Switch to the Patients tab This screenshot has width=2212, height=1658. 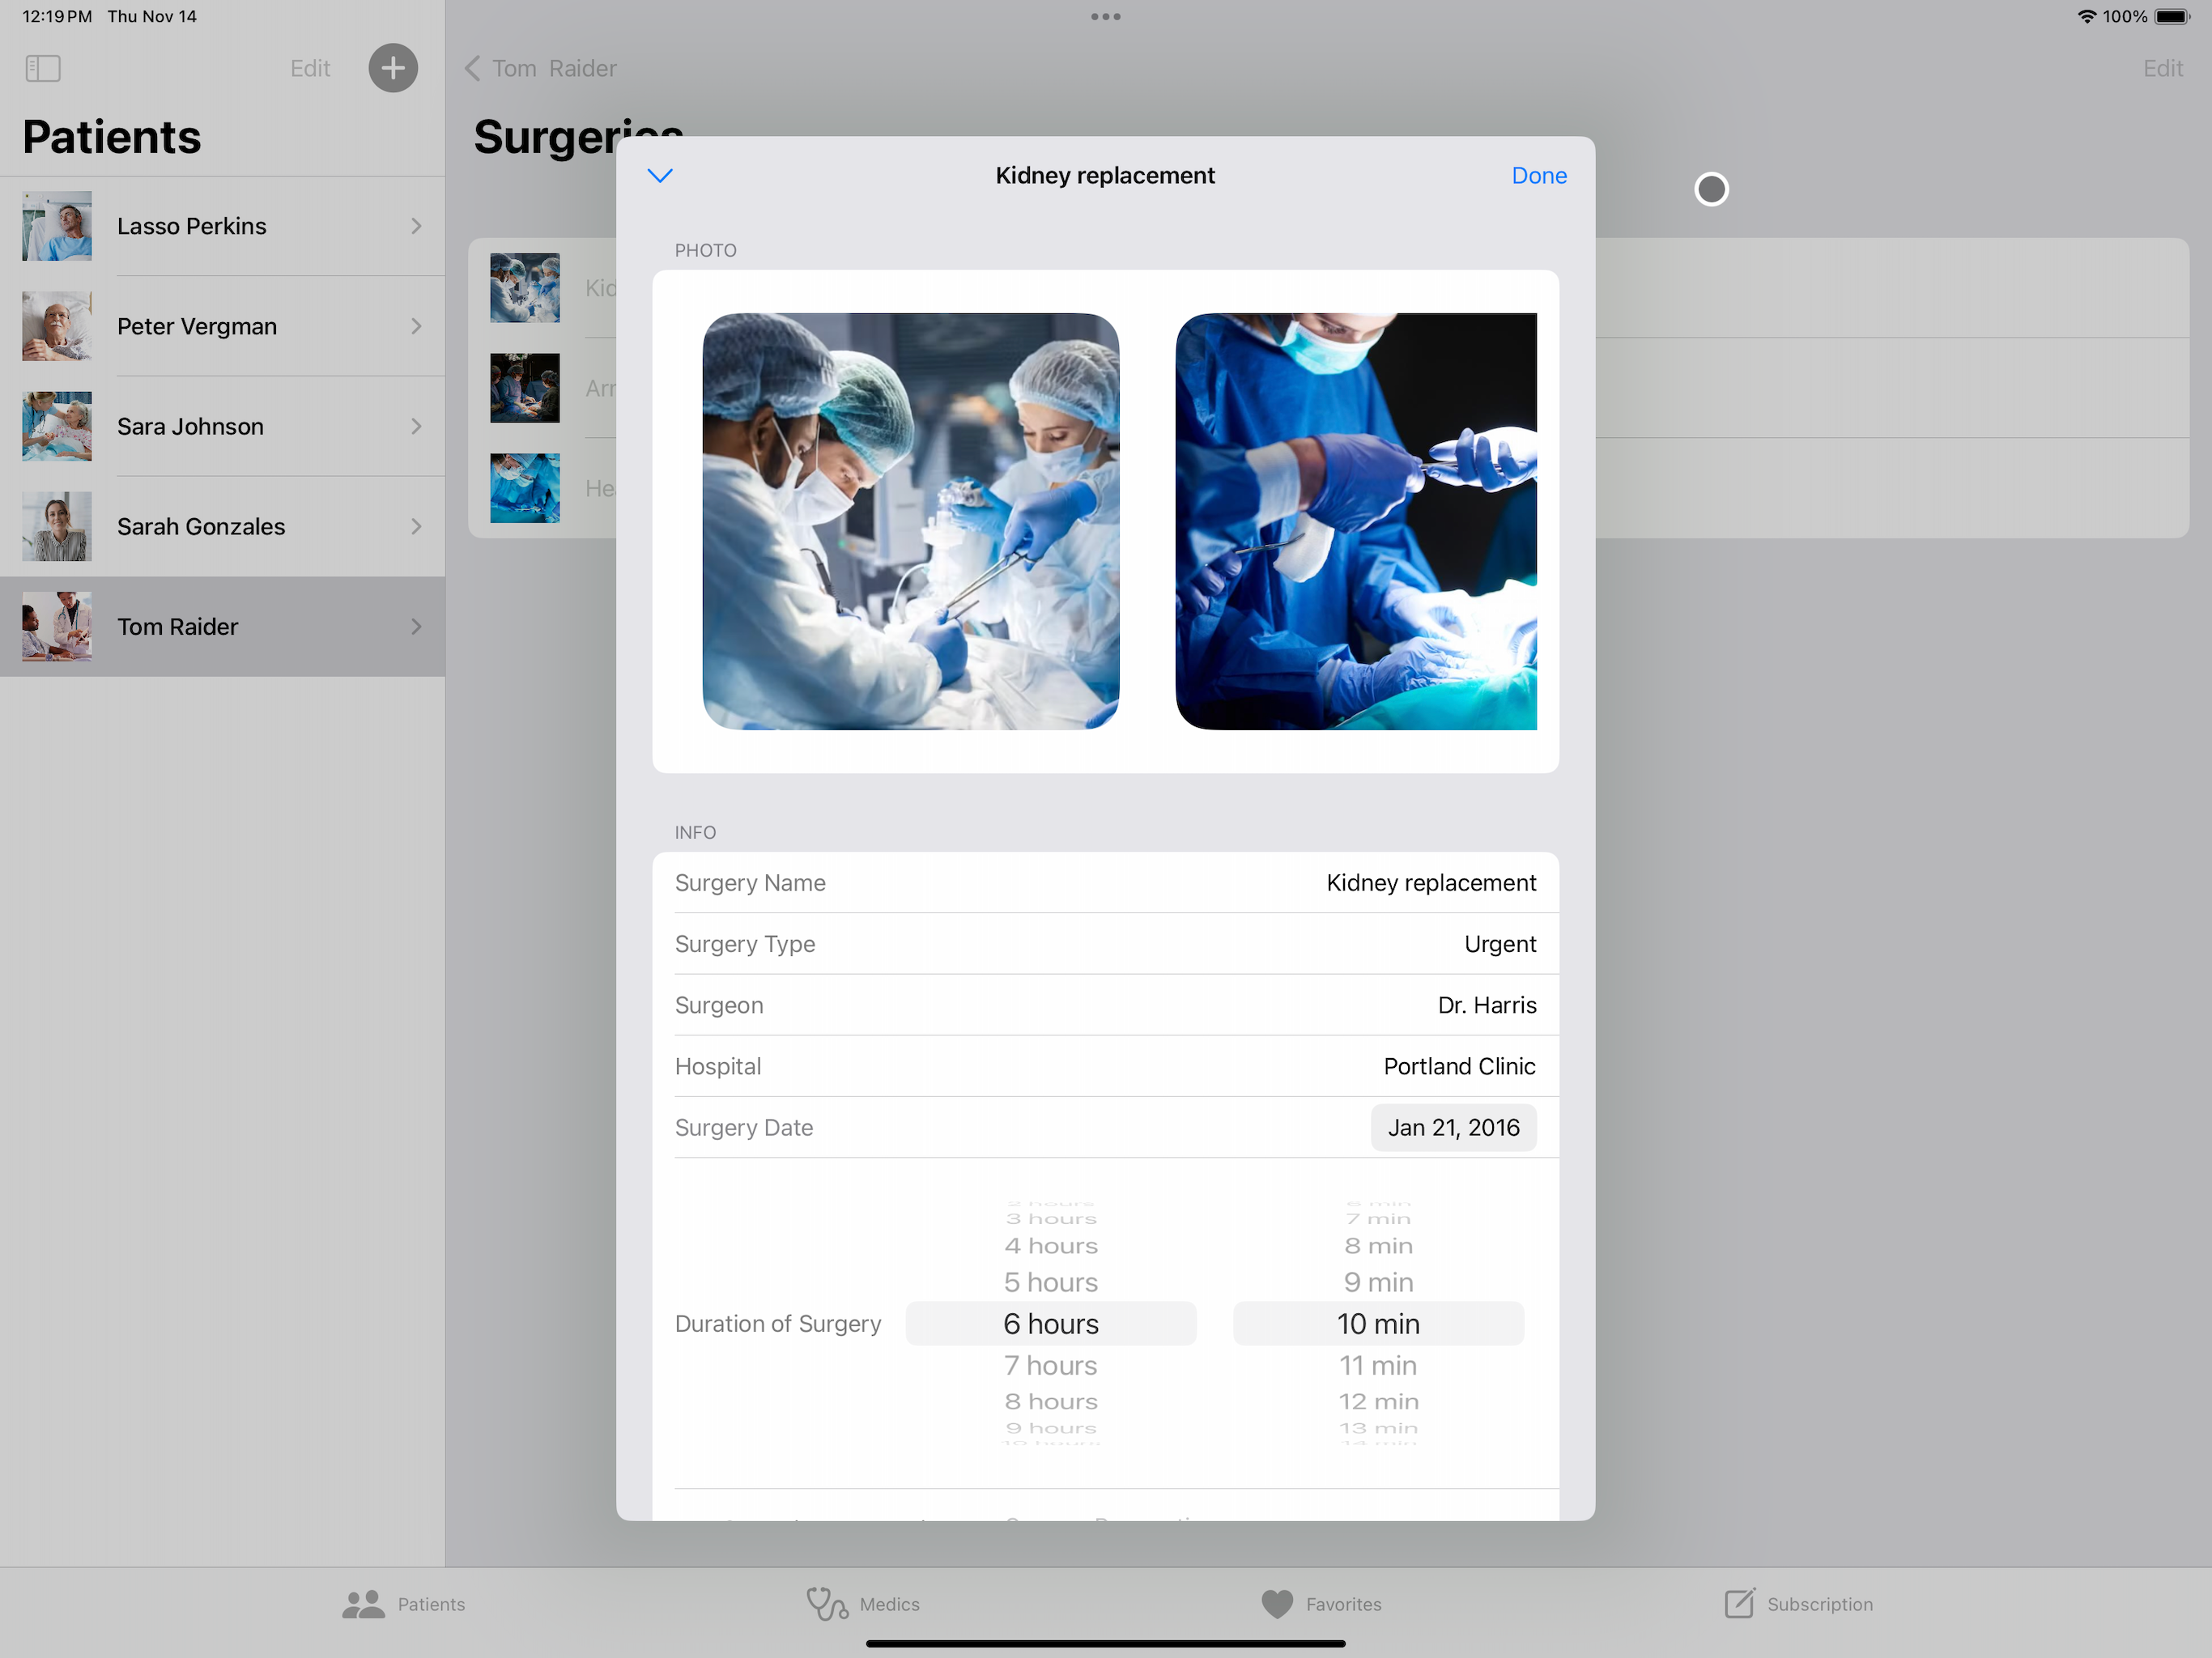pos(403,1604)
